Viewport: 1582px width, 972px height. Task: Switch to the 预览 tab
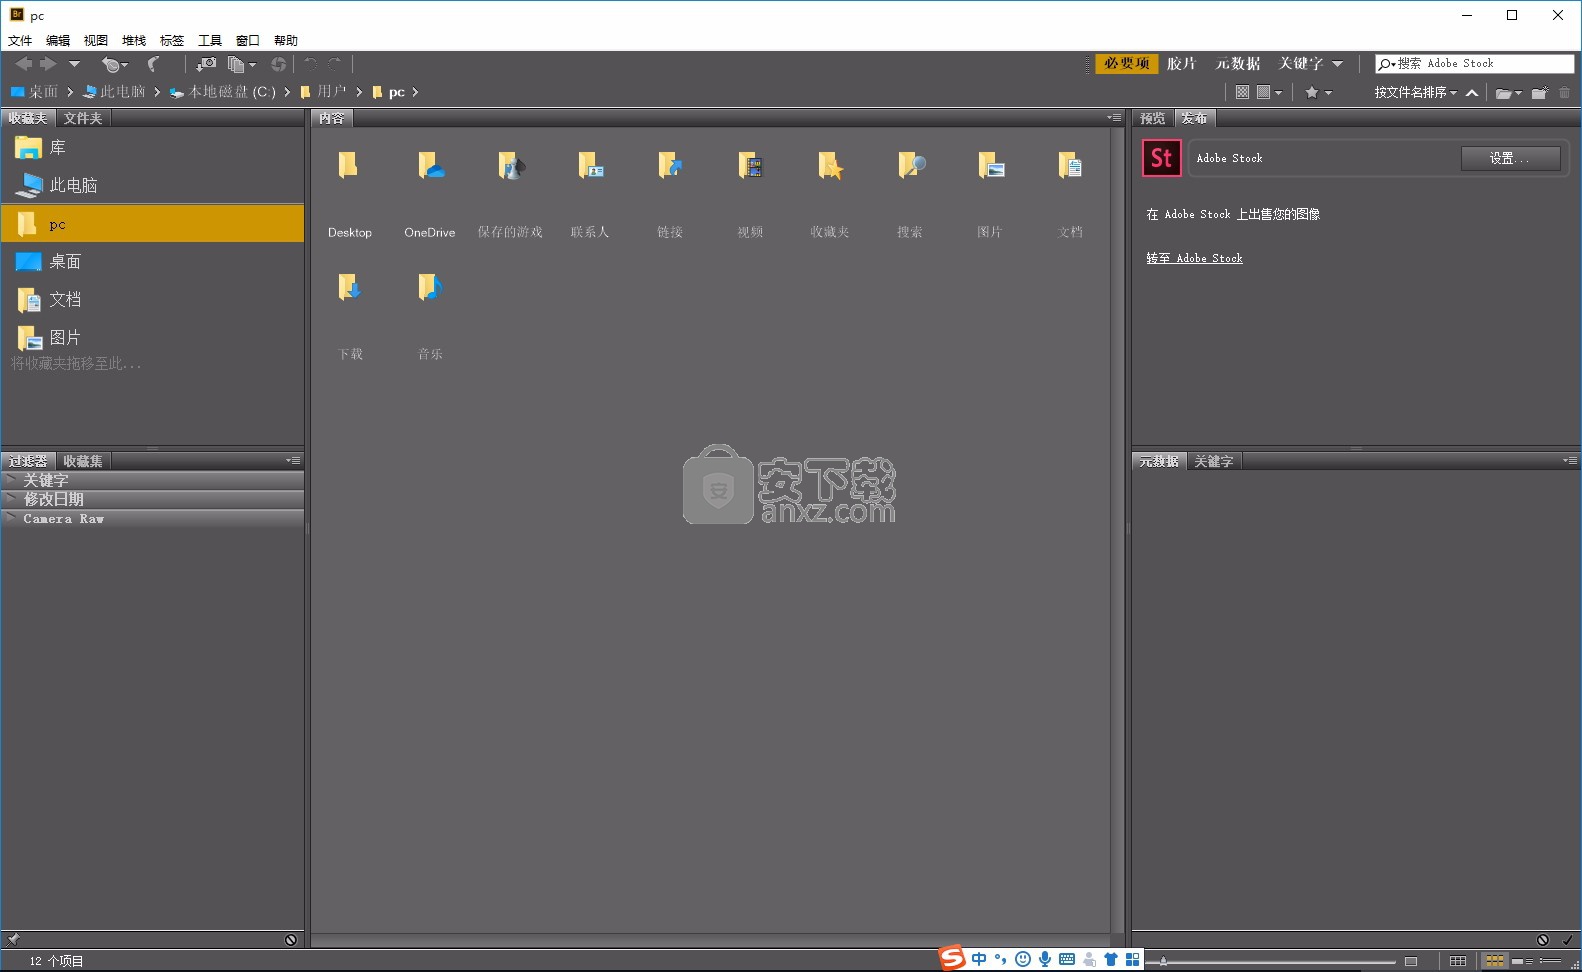coord(1153,118)
